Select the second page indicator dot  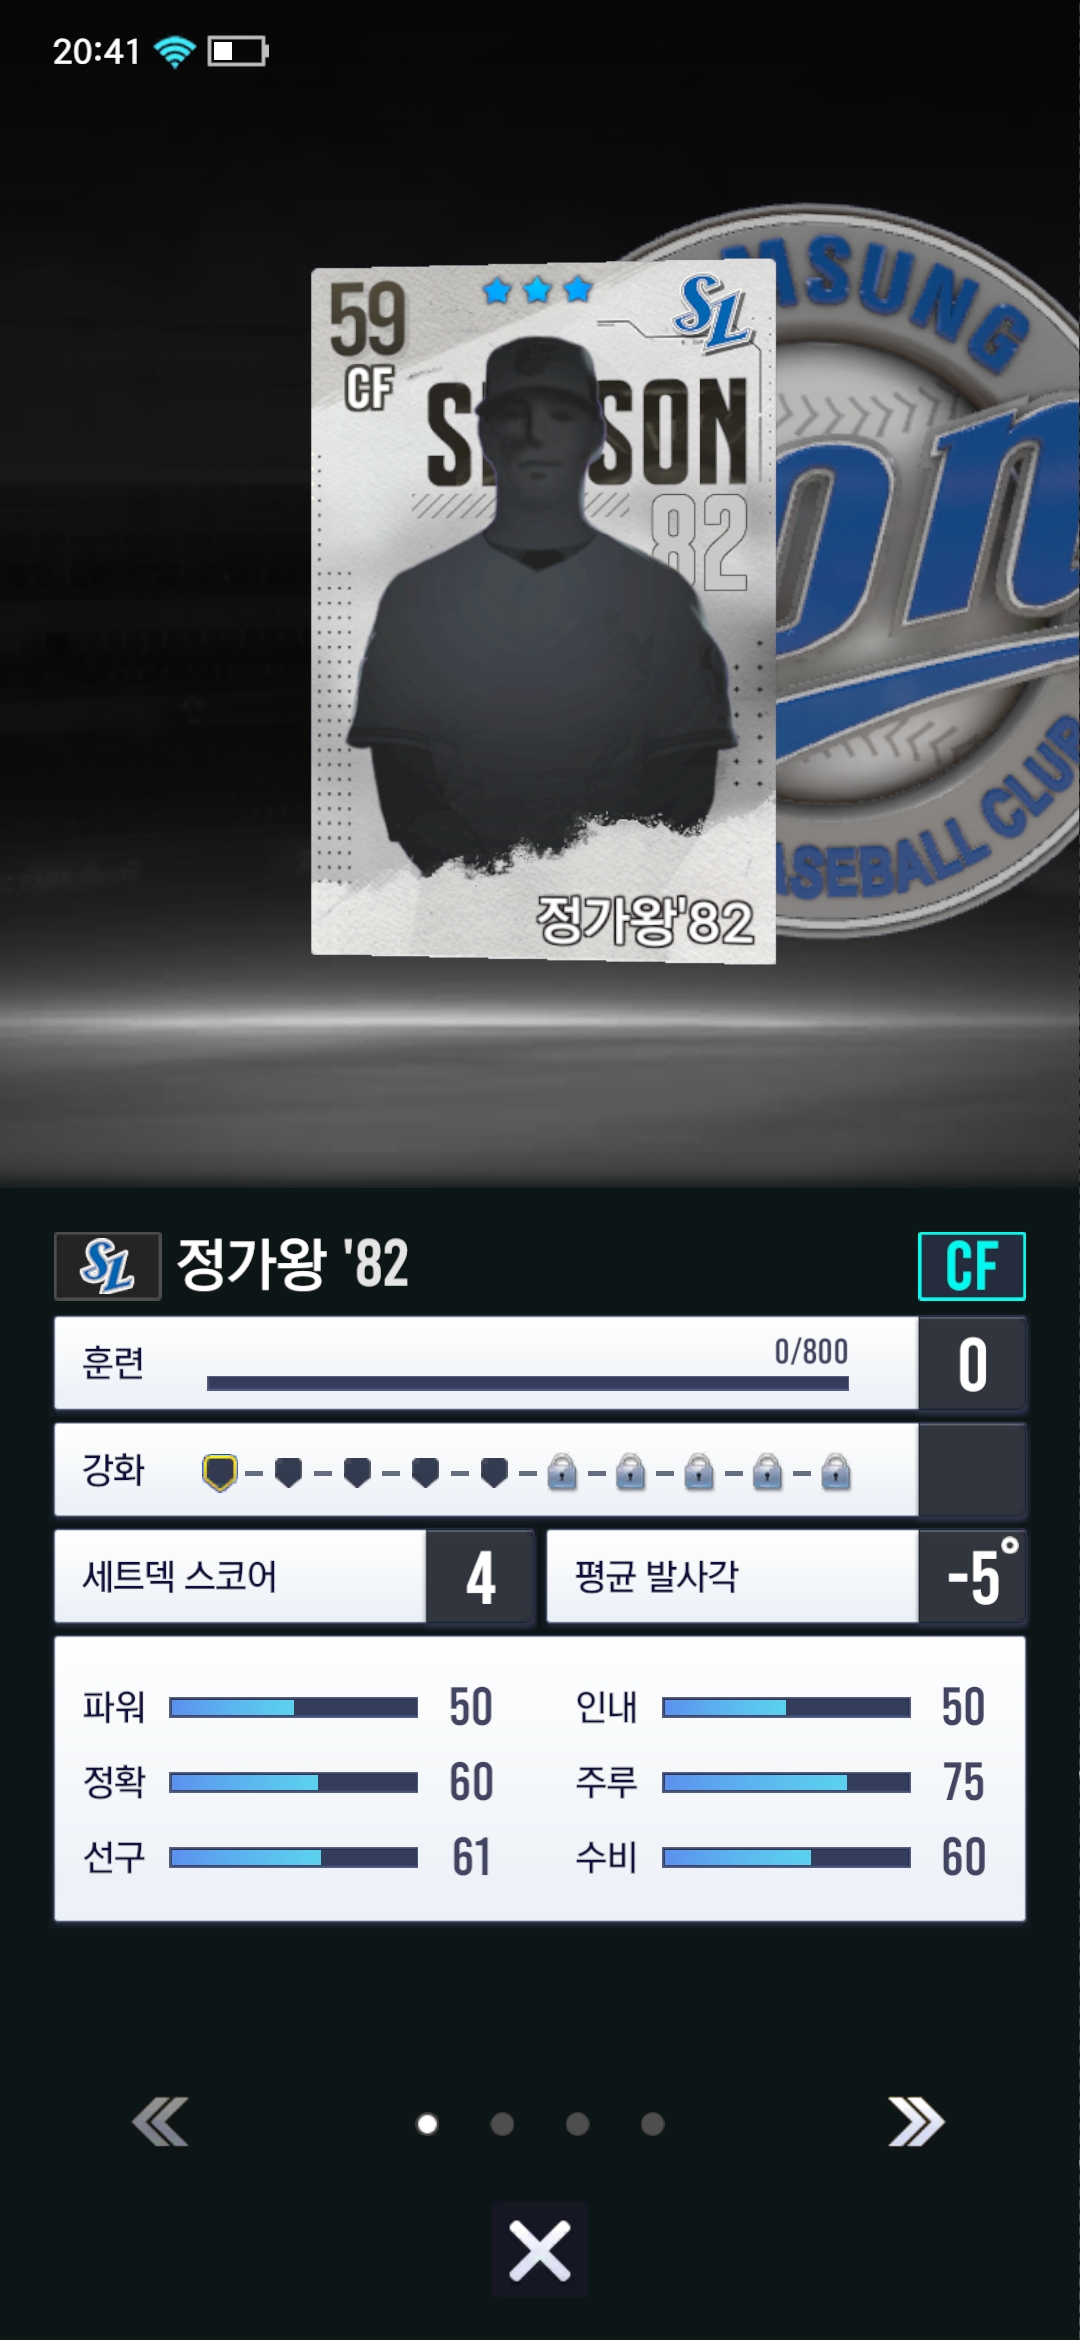coord(502,2123)
